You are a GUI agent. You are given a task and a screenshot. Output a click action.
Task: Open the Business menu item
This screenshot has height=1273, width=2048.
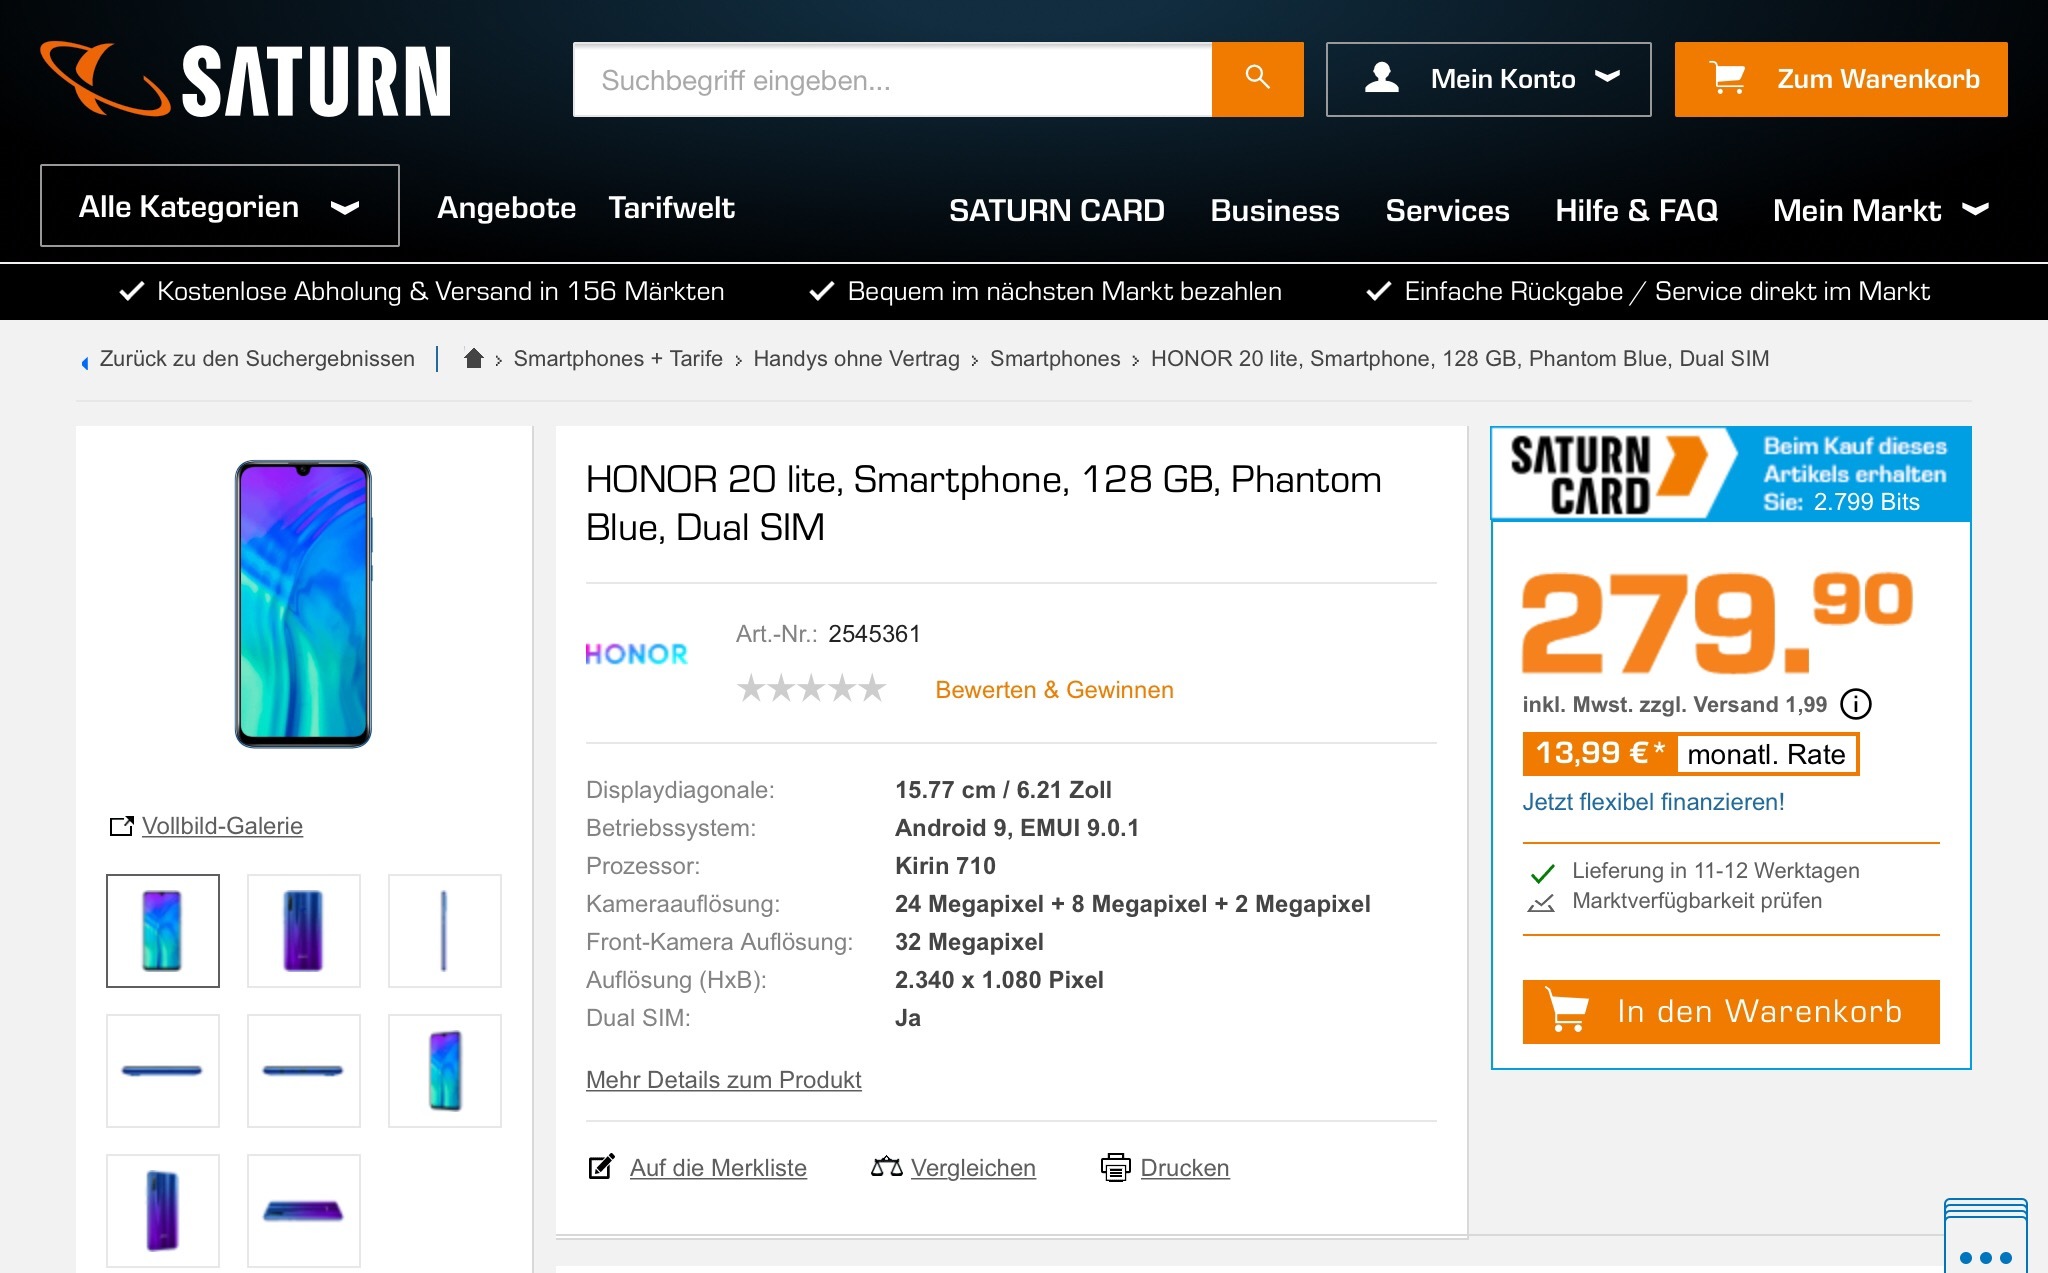[x=1274, y=210]
